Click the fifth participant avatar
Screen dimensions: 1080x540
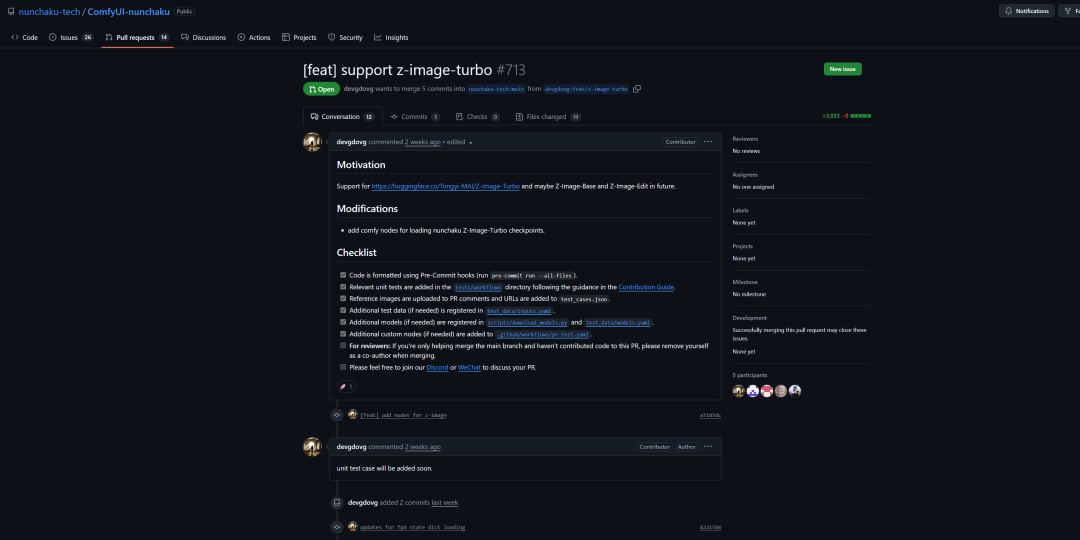[x=795, y=391]
